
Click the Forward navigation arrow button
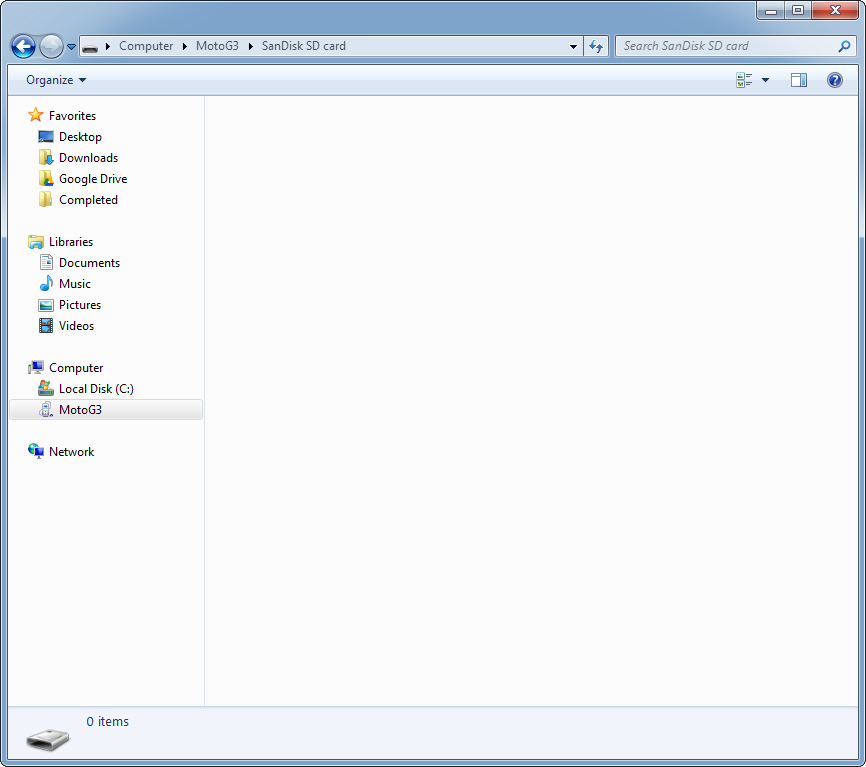[x=51, y=46]
